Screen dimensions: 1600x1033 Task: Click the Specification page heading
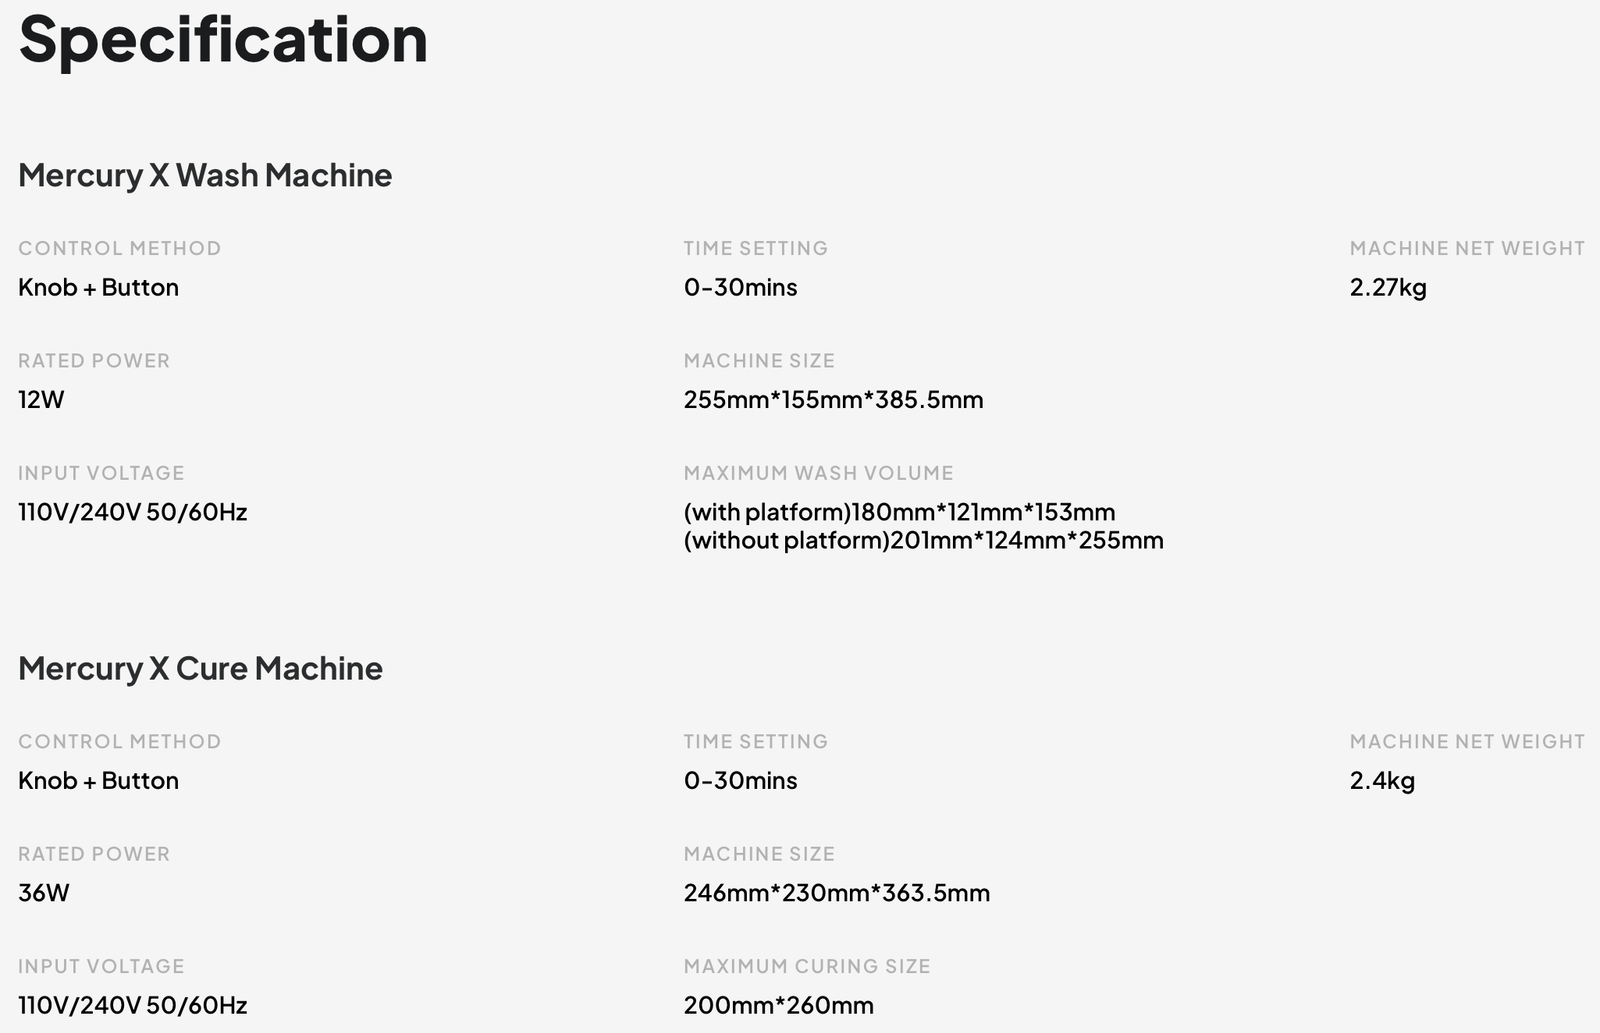(x=223, y=40)
